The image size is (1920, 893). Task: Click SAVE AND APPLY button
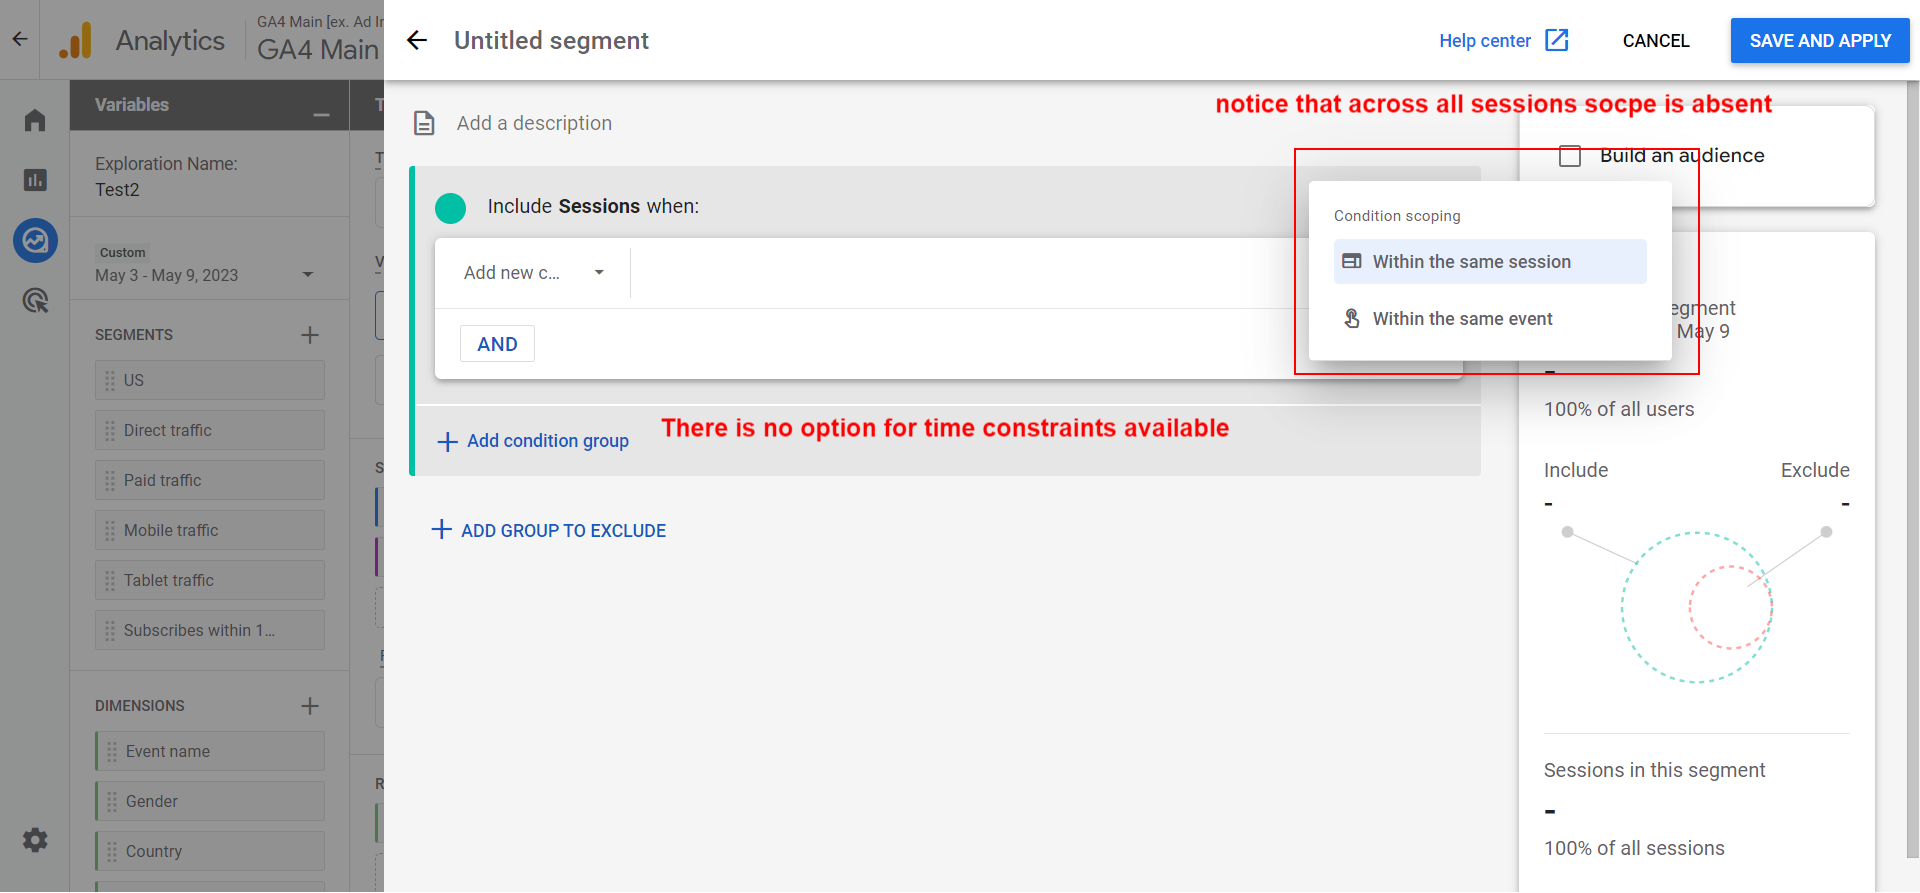(x=1819, y=41)
